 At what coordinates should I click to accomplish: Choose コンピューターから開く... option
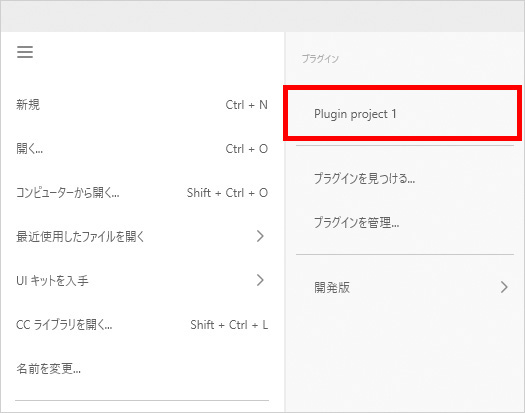68,193
